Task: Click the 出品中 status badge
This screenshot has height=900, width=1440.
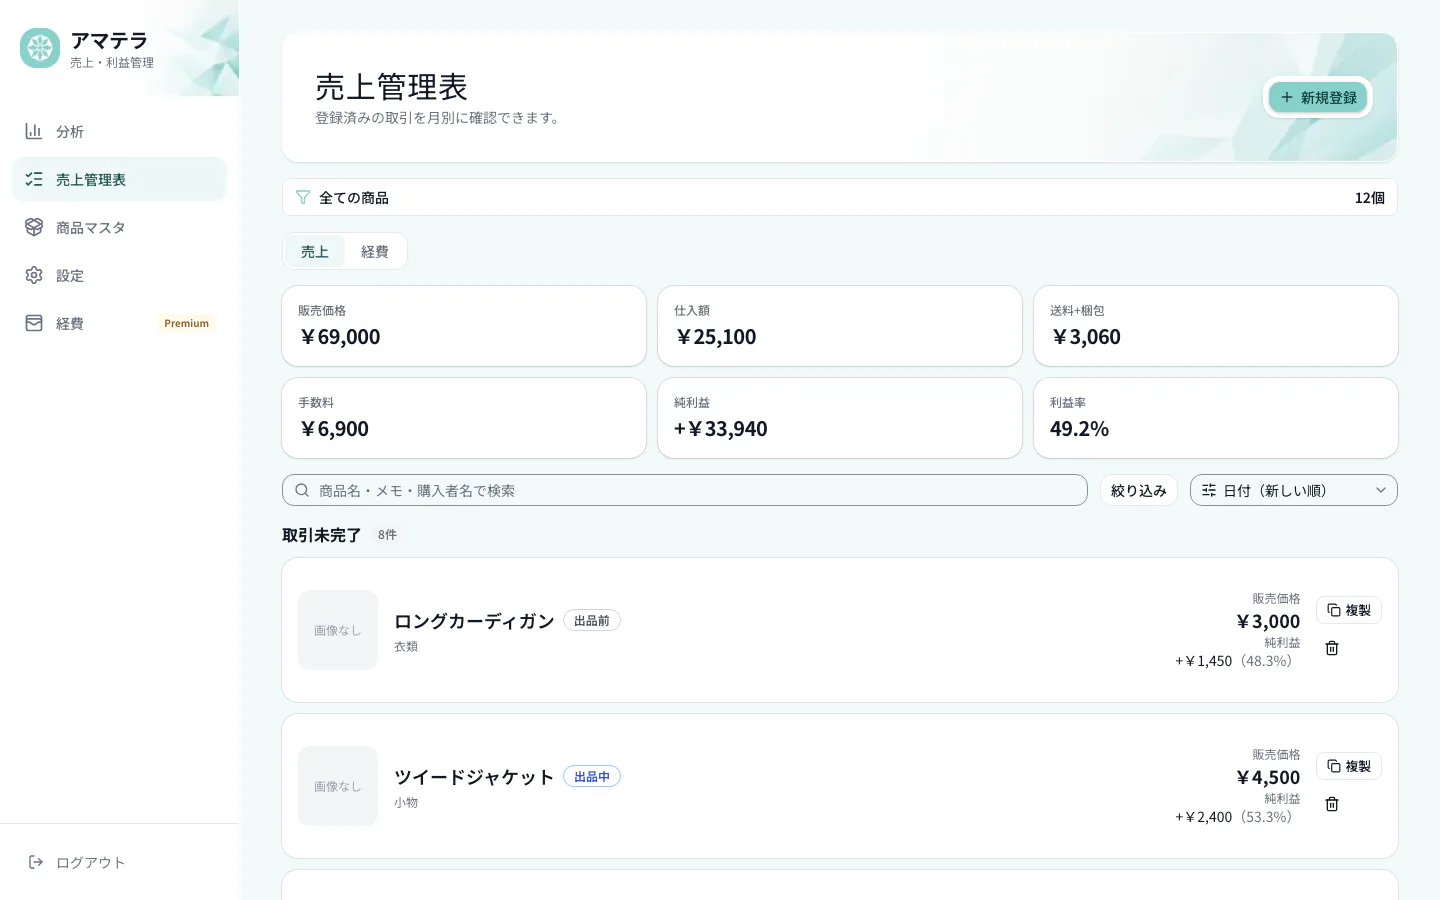Action: (592, 777)
